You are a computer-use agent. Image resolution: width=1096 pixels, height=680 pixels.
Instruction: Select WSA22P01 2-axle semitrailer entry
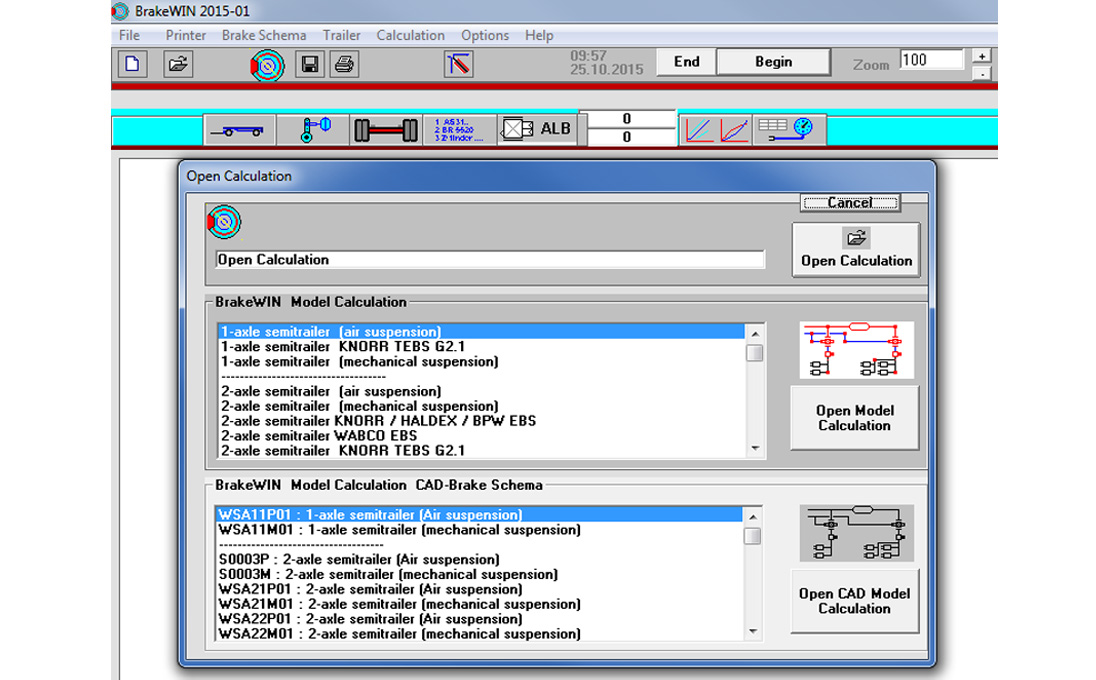coord(479,619)
